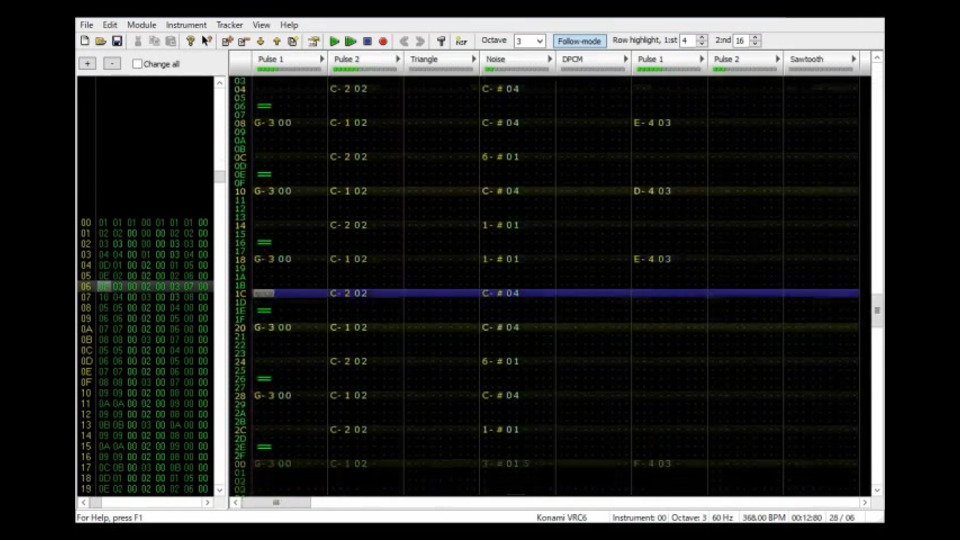Screen dimensions: 960x540
Task: Expand effect columns with the Noise header arrow
Action: point(549,59)
